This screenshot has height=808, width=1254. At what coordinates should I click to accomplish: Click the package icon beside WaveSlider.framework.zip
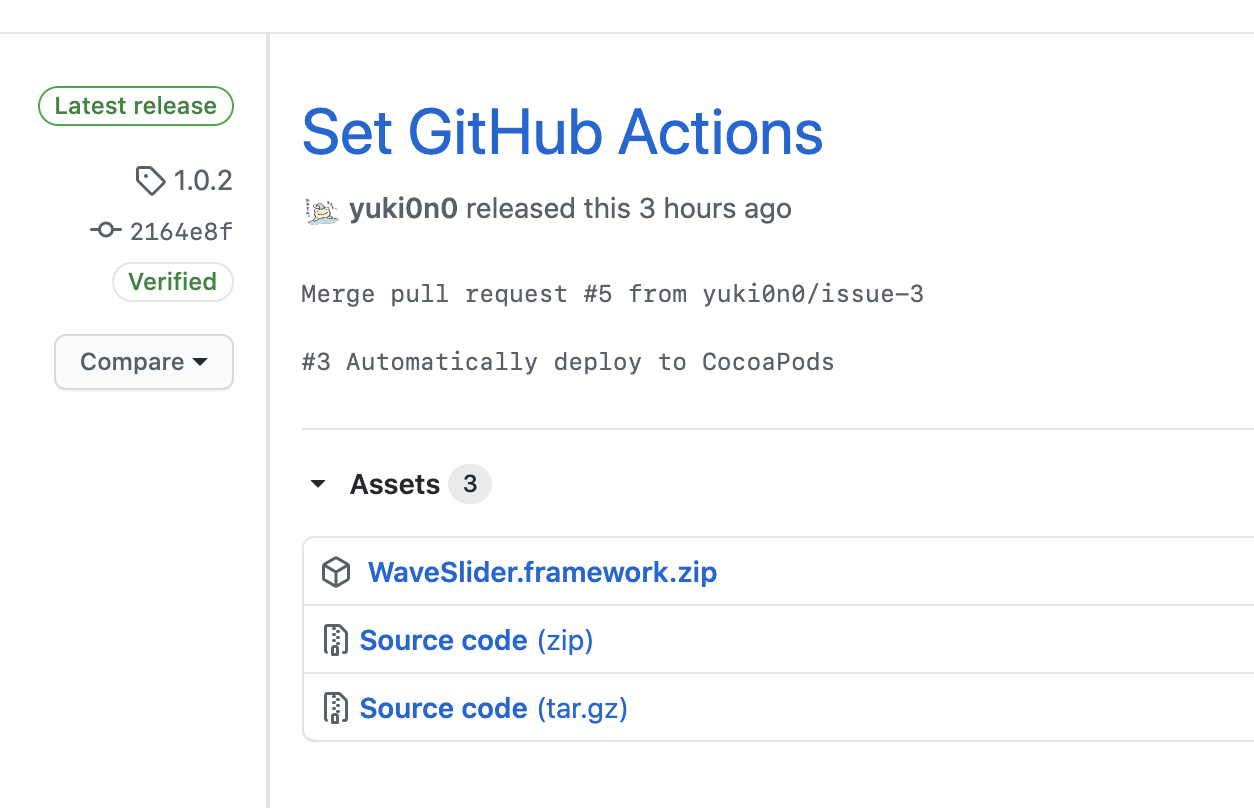[x=336, y=573]
